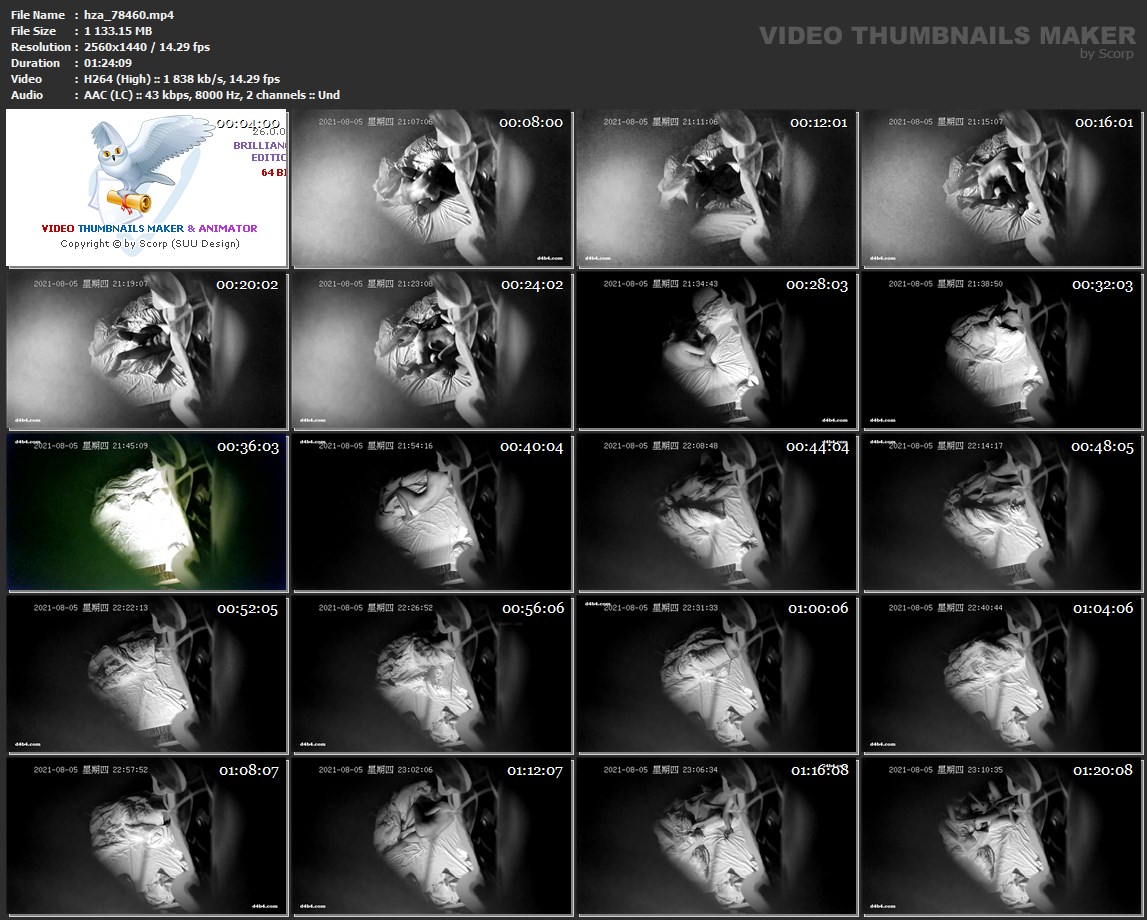Screen dimensions: 1147x920
Task: Click the green-tinted thumbnail at 00:36:03
Action: point(146,512)
